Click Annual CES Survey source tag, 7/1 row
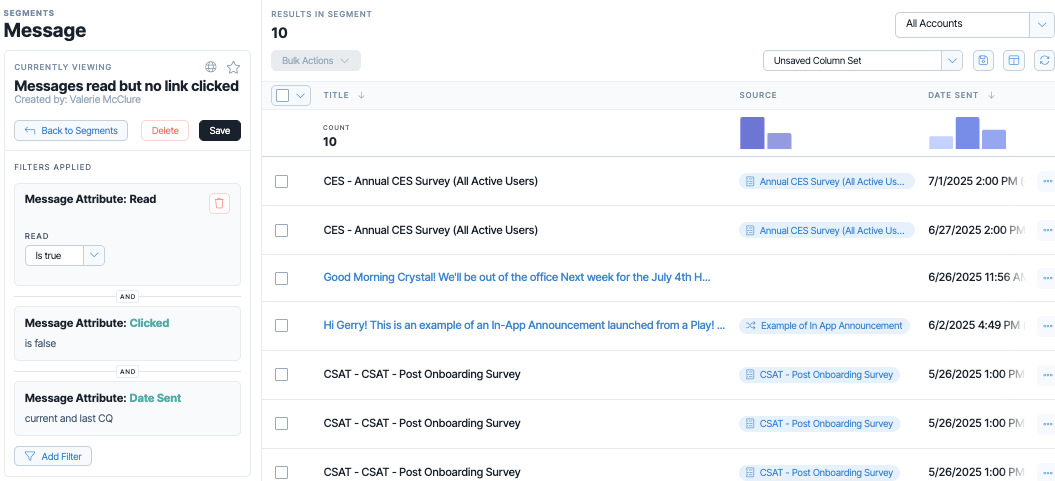The image size is (1055, 481). (827, 181)
